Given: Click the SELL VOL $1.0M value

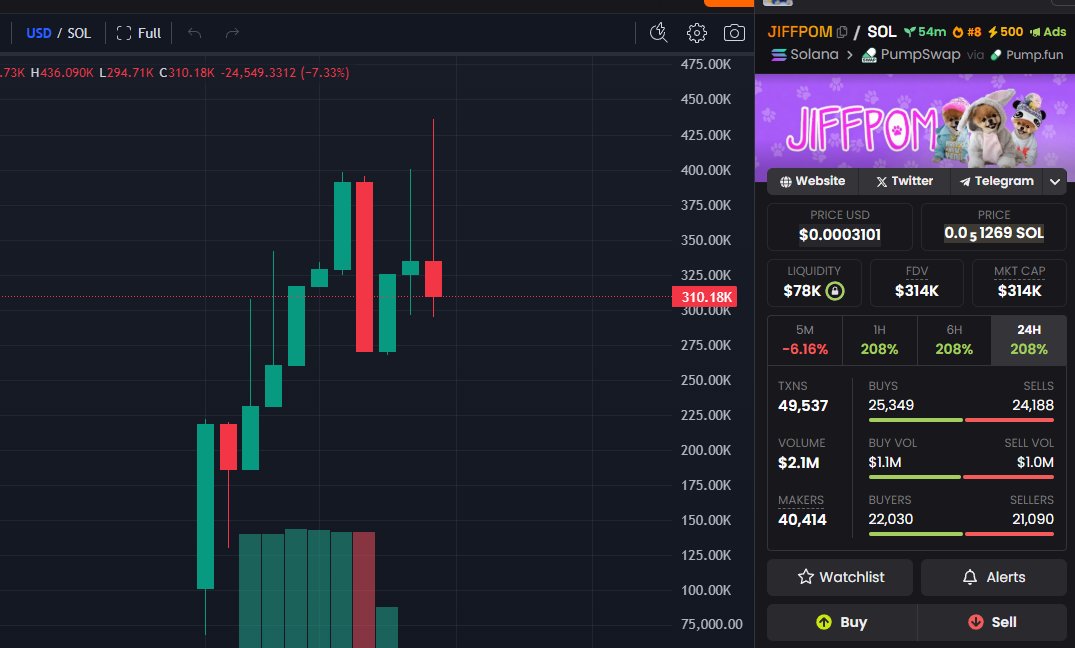Looking at the screenshot, I should tap(1035, 462).
